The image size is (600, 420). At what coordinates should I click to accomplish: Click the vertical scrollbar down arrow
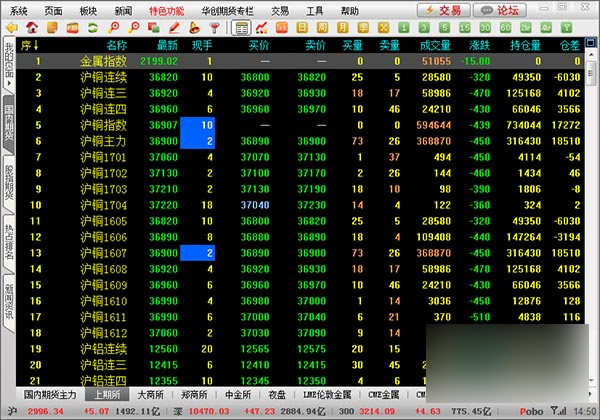pyautogui.click(x=591, y=380)
